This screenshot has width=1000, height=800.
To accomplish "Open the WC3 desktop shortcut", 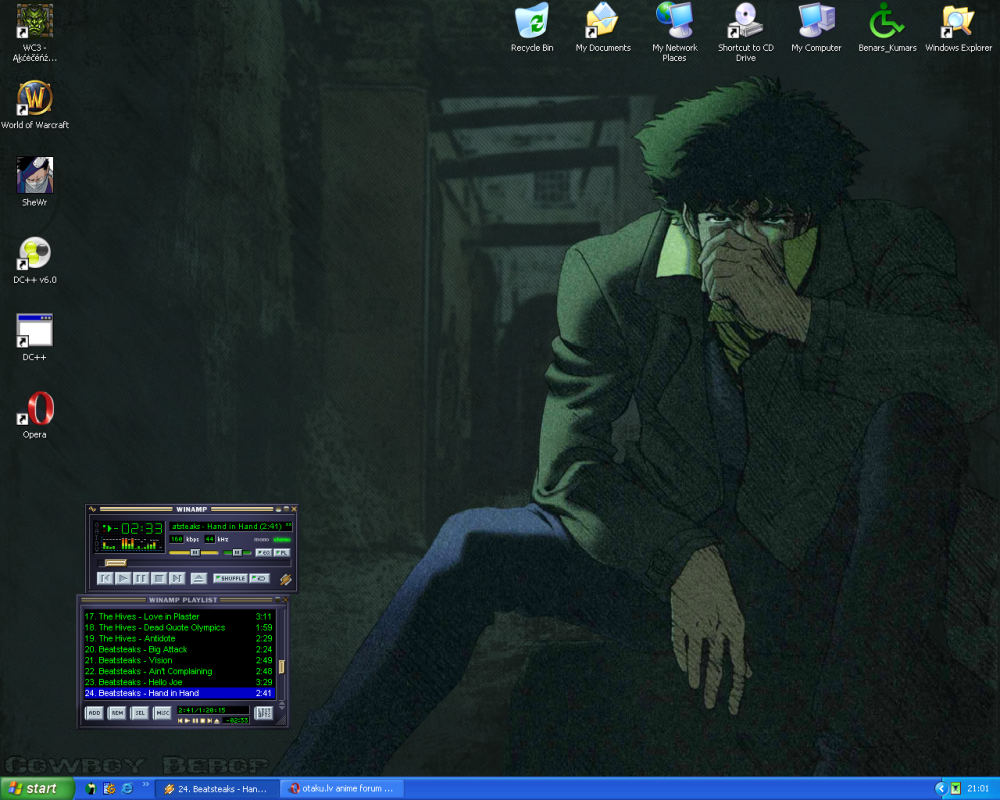I will [x=34, y=32].
